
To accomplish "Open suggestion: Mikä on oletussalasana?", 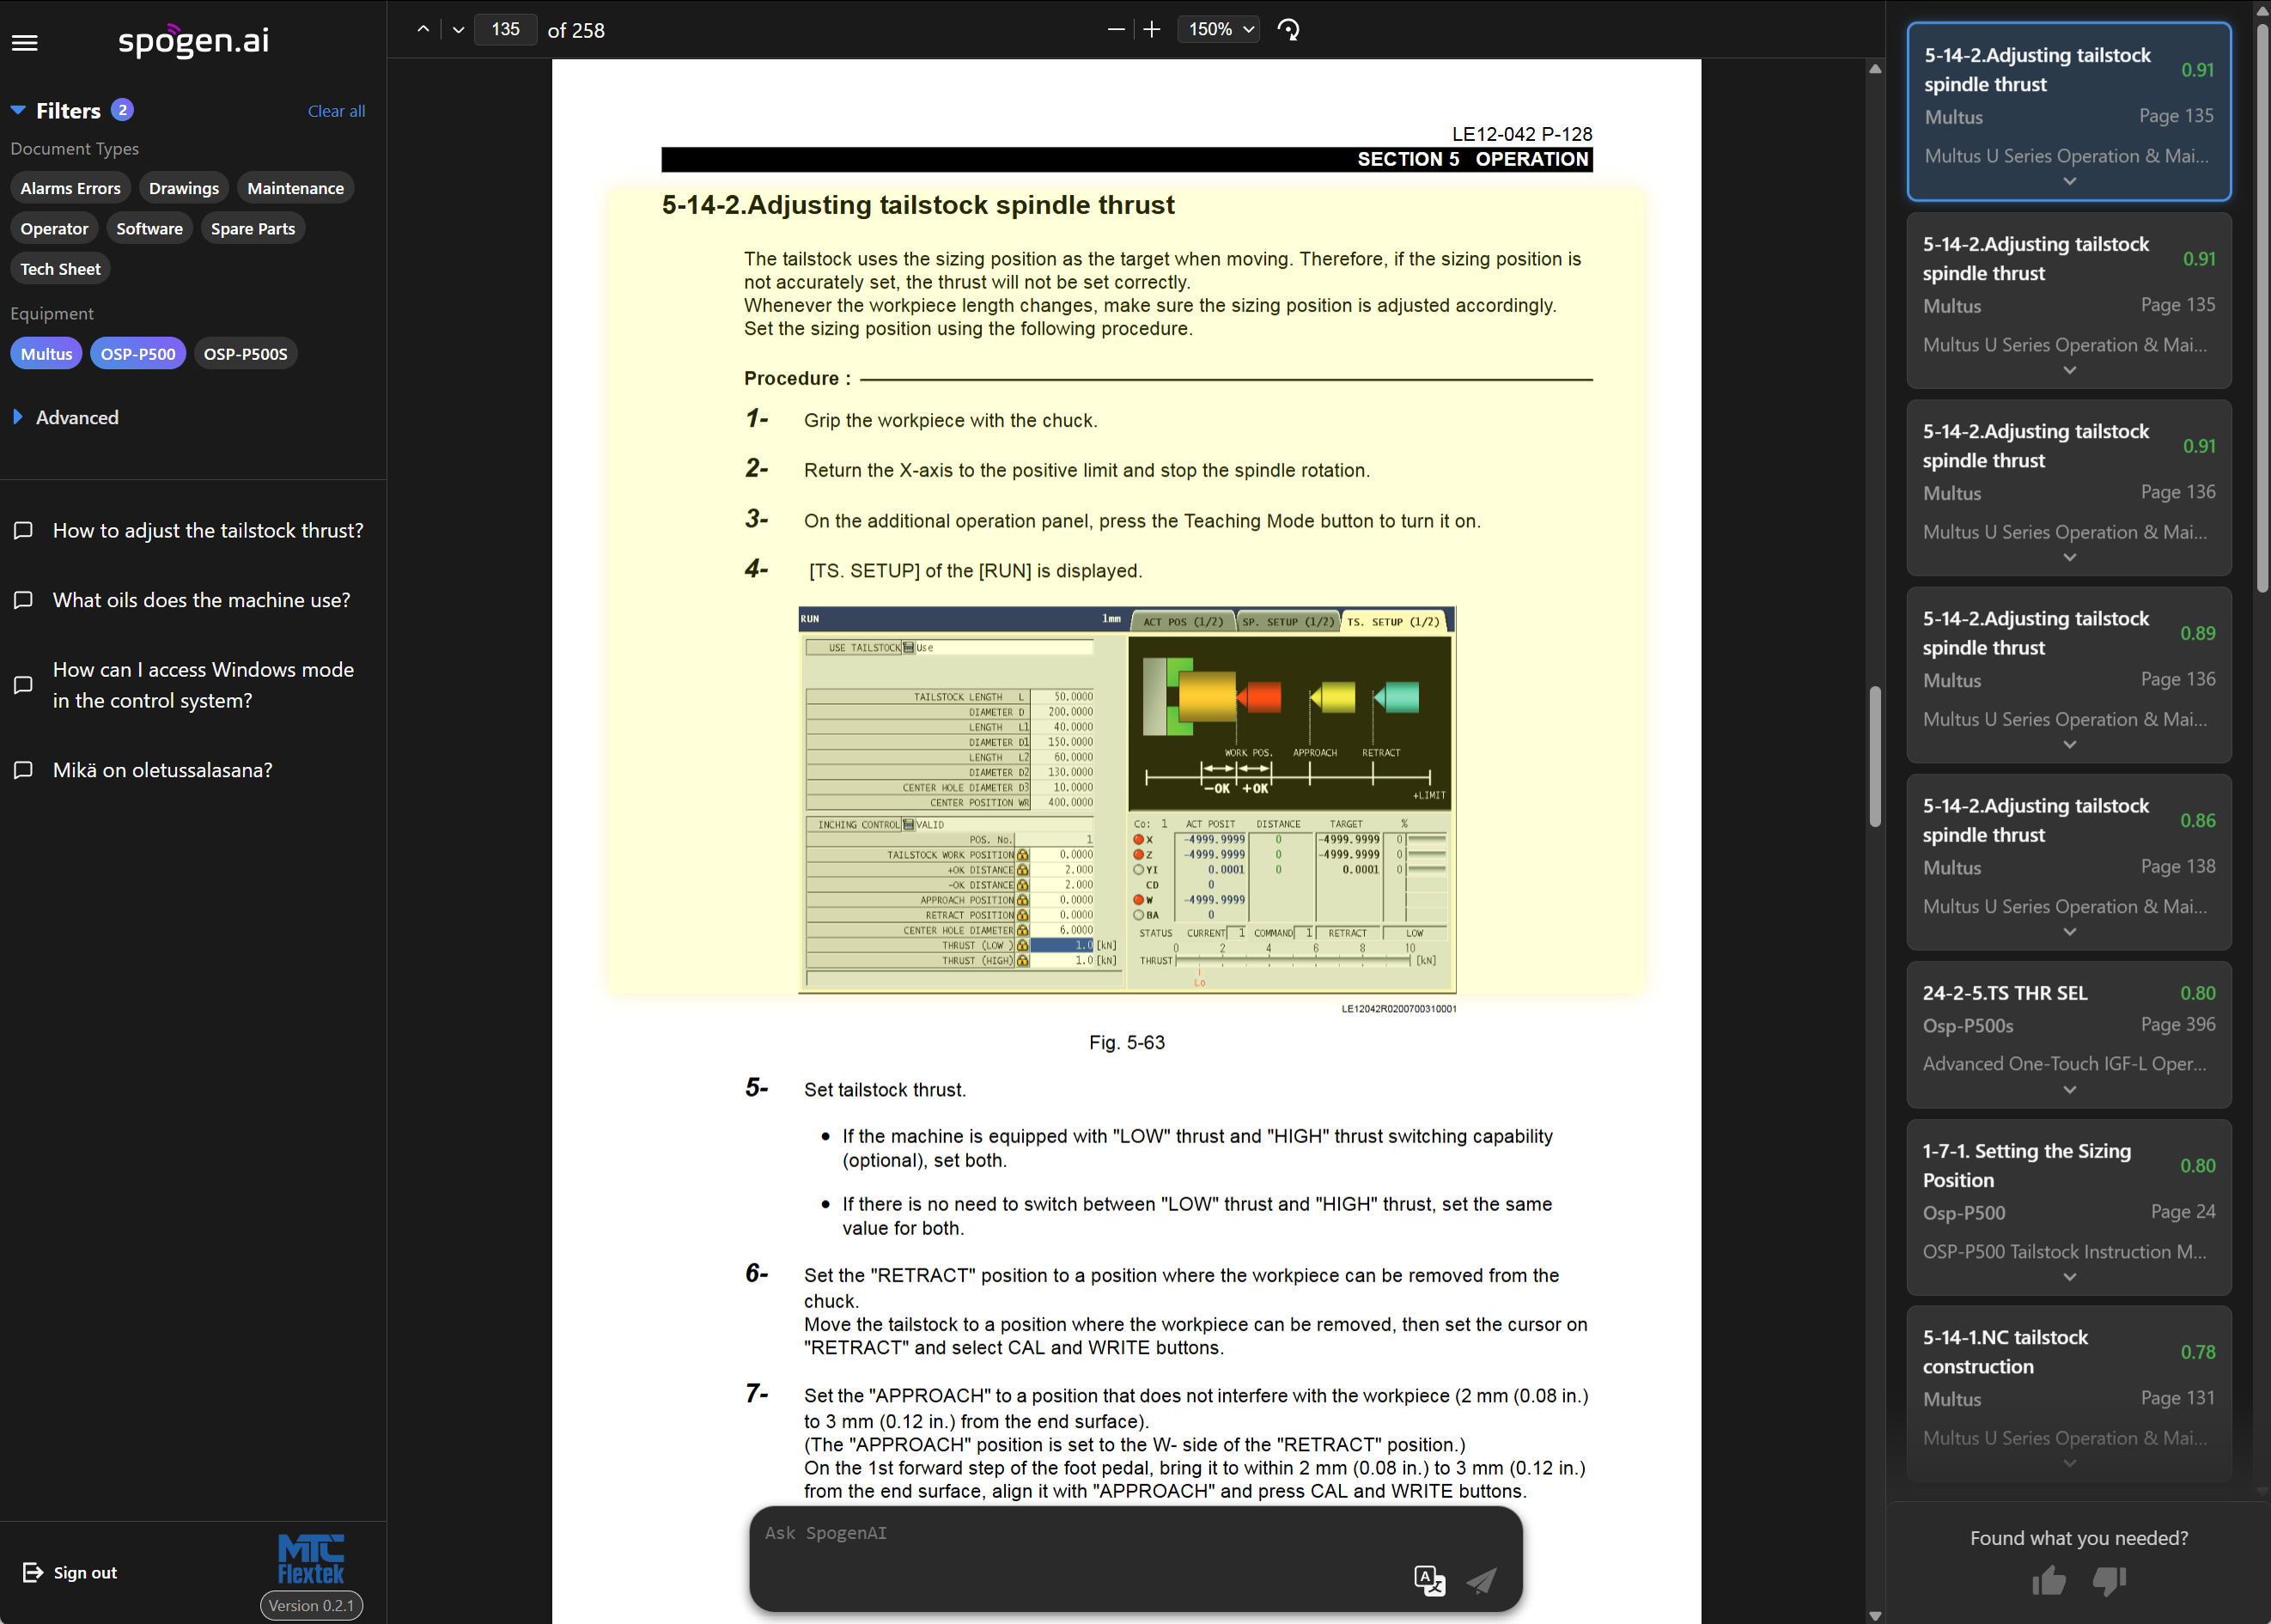I will coord(162,770).
